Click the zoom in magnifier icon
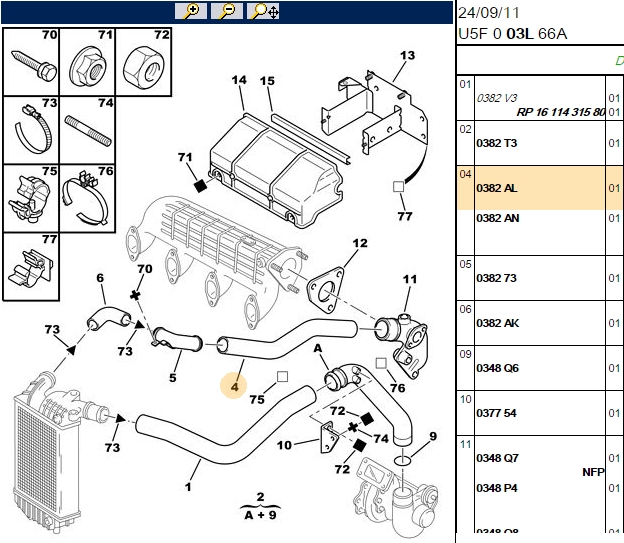Viewport: 624px width, 543px height. [191, 11]
